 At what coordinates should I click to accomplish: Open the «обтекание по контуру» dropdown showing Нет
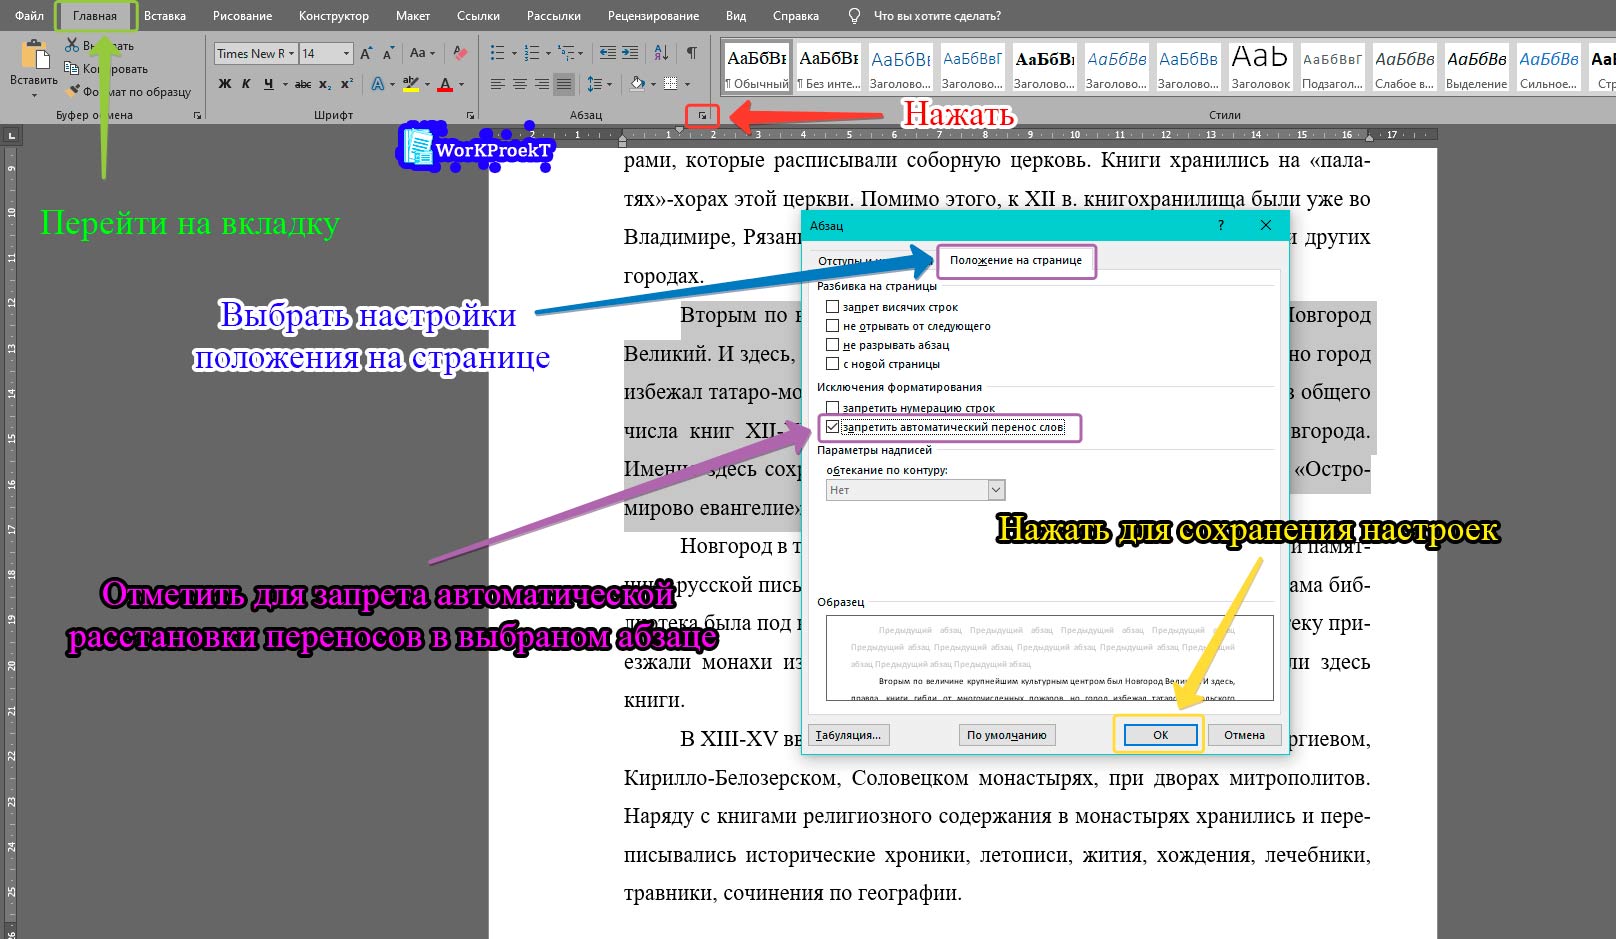click(994, 489)
